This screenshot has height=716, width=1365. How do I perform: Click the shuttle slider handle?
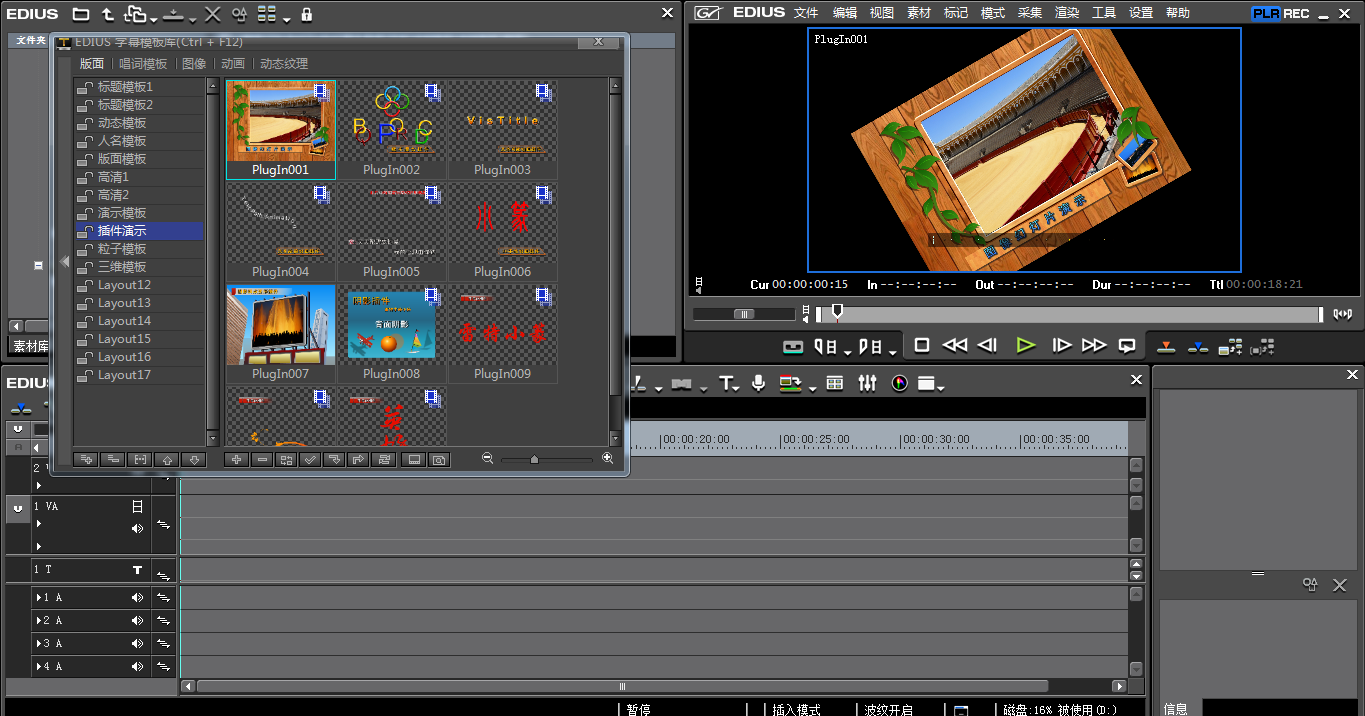click(x=744, y=314)
